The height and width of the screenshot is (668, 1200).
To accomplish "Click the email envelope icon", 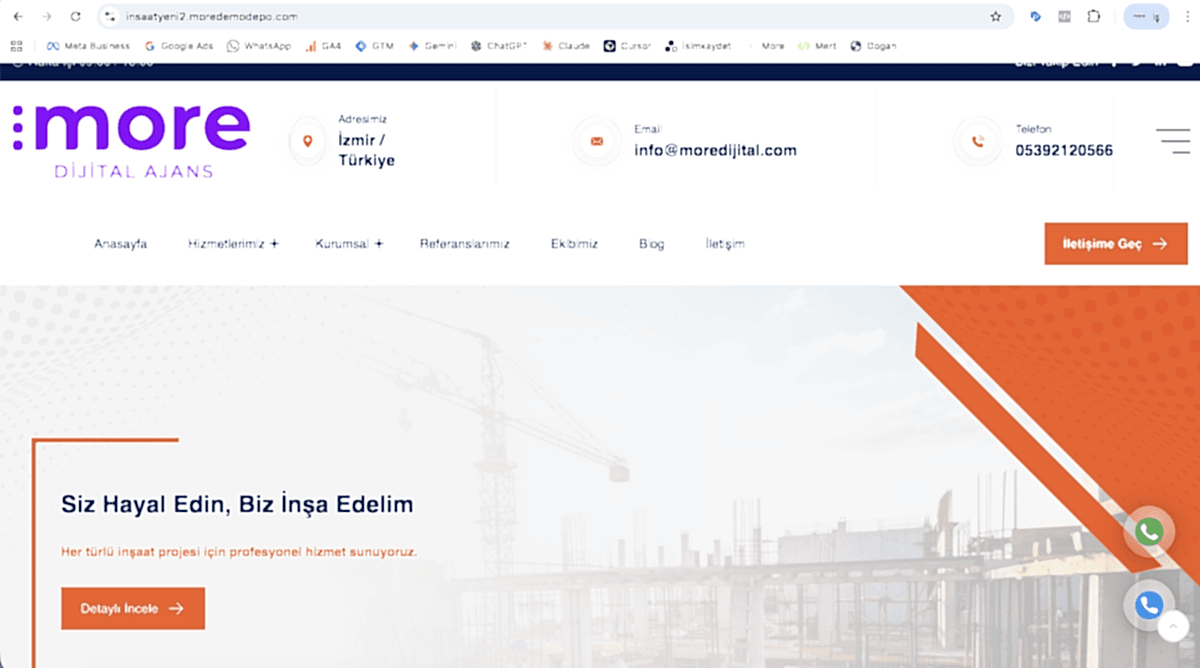I will pyautogui.click(x=597, y=142).
